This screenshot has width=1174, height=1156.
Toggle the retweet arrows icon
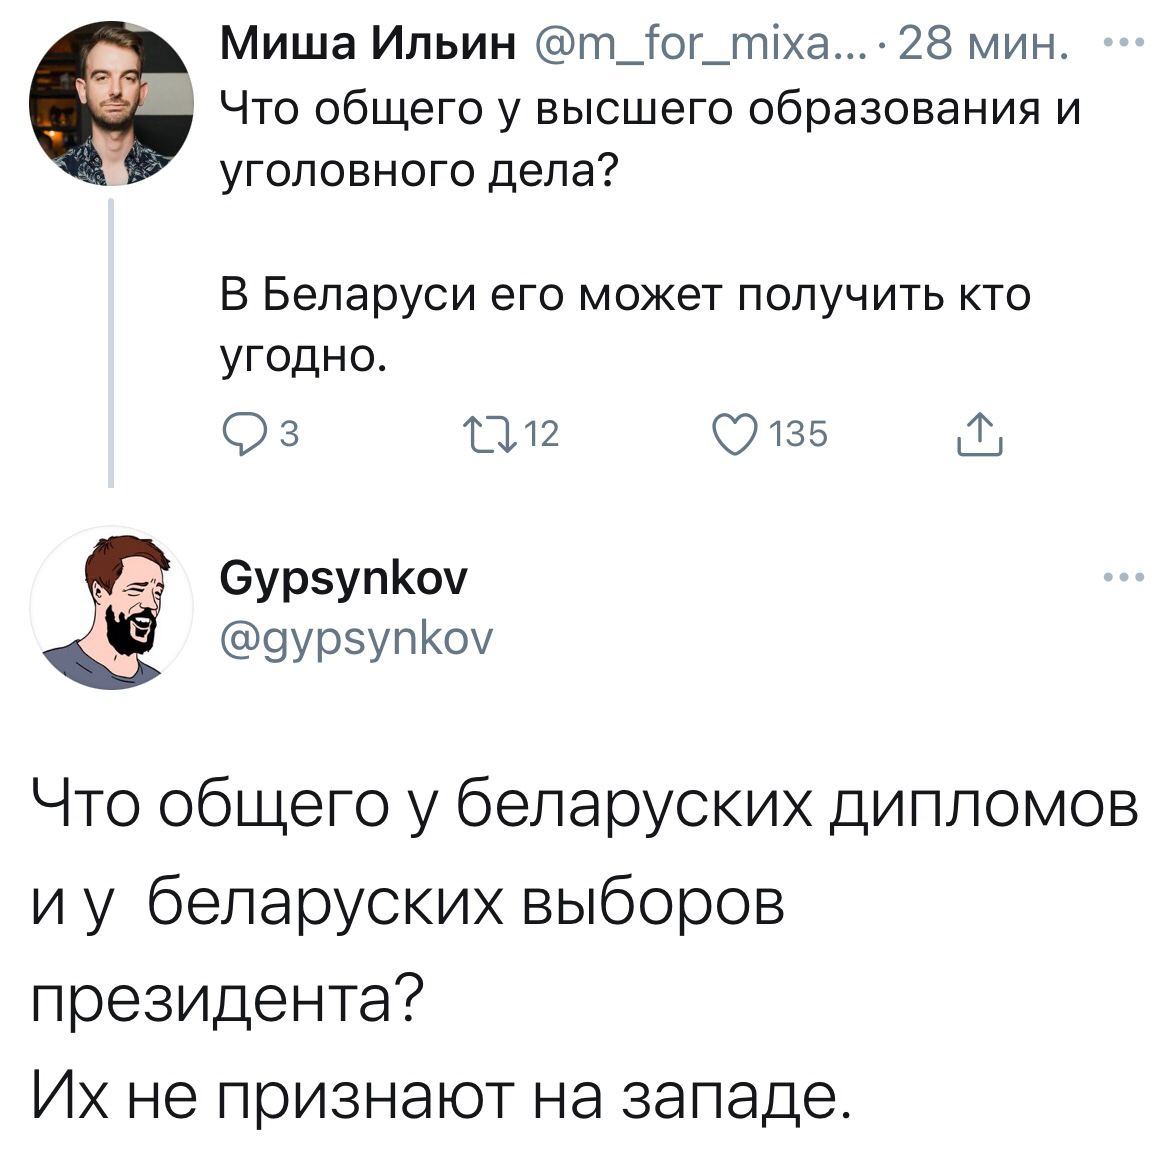pos(490,434)
